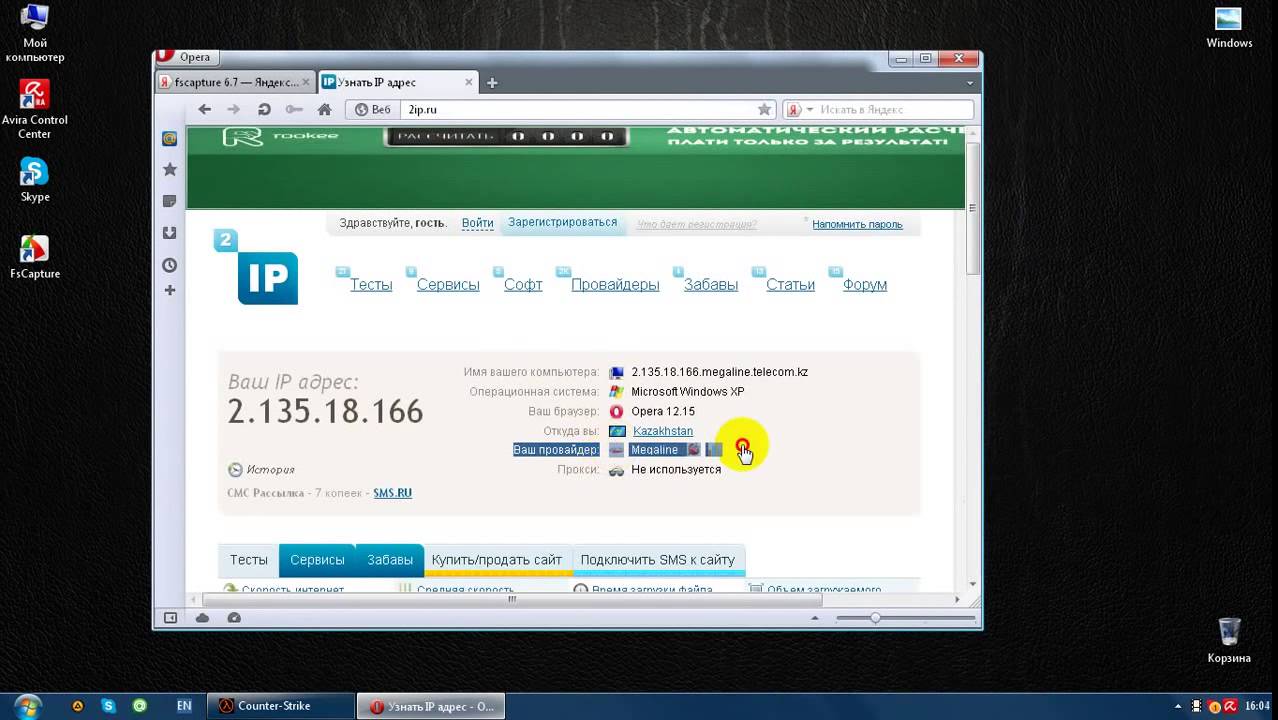This screenshot has width=1278, height=720.
Task: Open the Windows desktop shortcut icon
Action: click(1229, 27)
